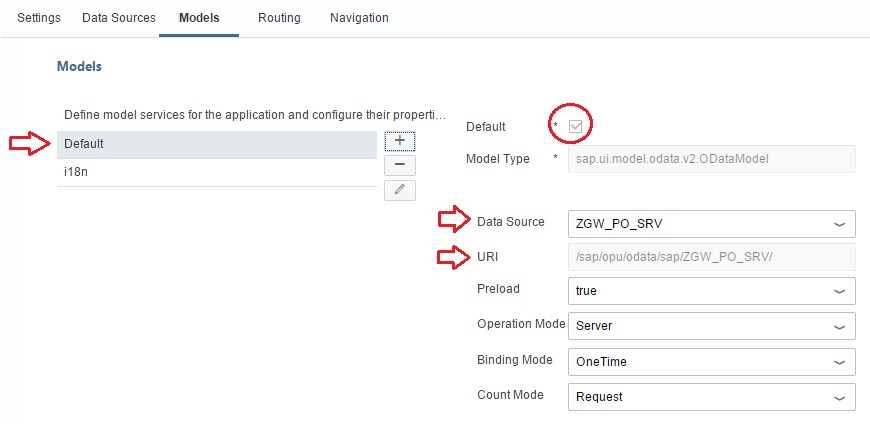Open the Data Source dropdown arrow

pos(839,224)
